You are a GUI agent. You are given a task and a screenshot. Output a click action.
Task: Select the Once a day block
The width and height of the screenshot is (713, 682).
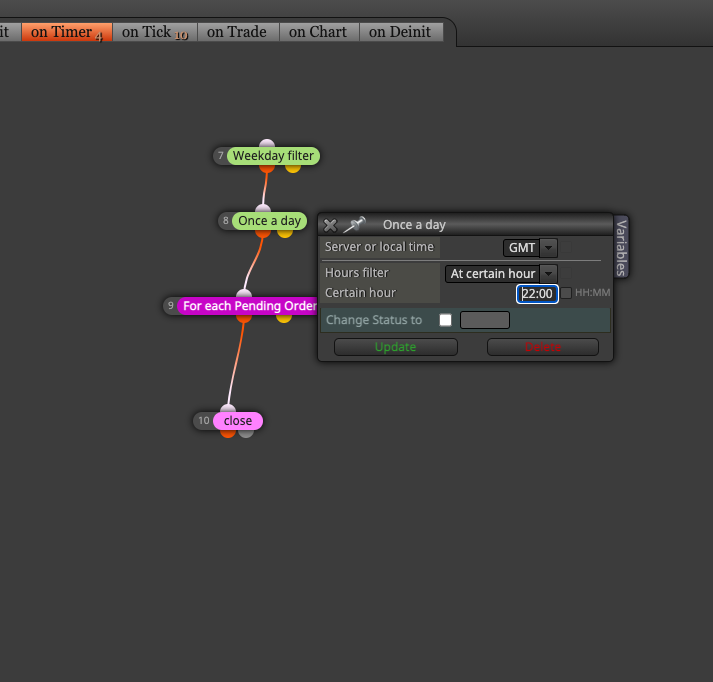270,221
